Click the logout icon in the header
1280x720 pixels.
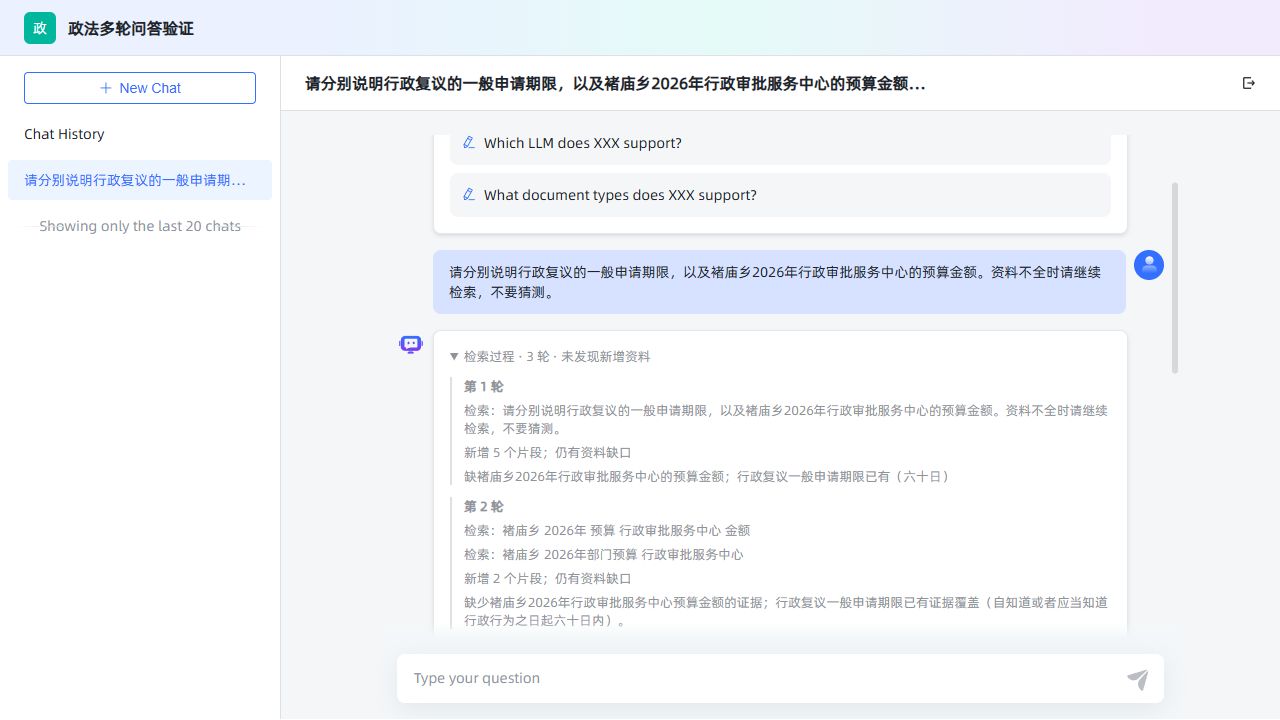pos(1248,83)
